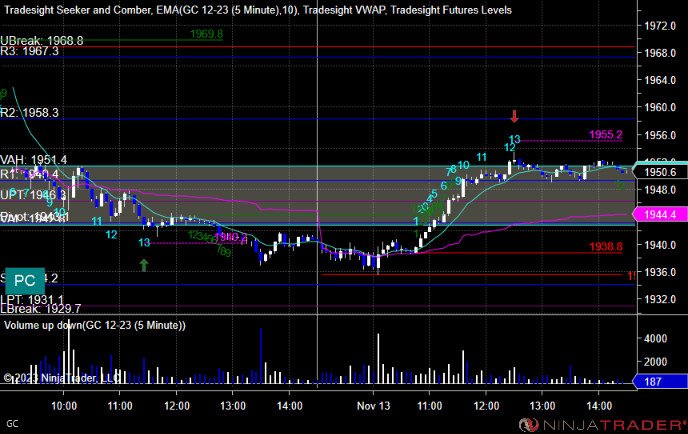Click the 2000 volume axis label
This screenshot has height=434, width=688.
click(x=656, y=362)
